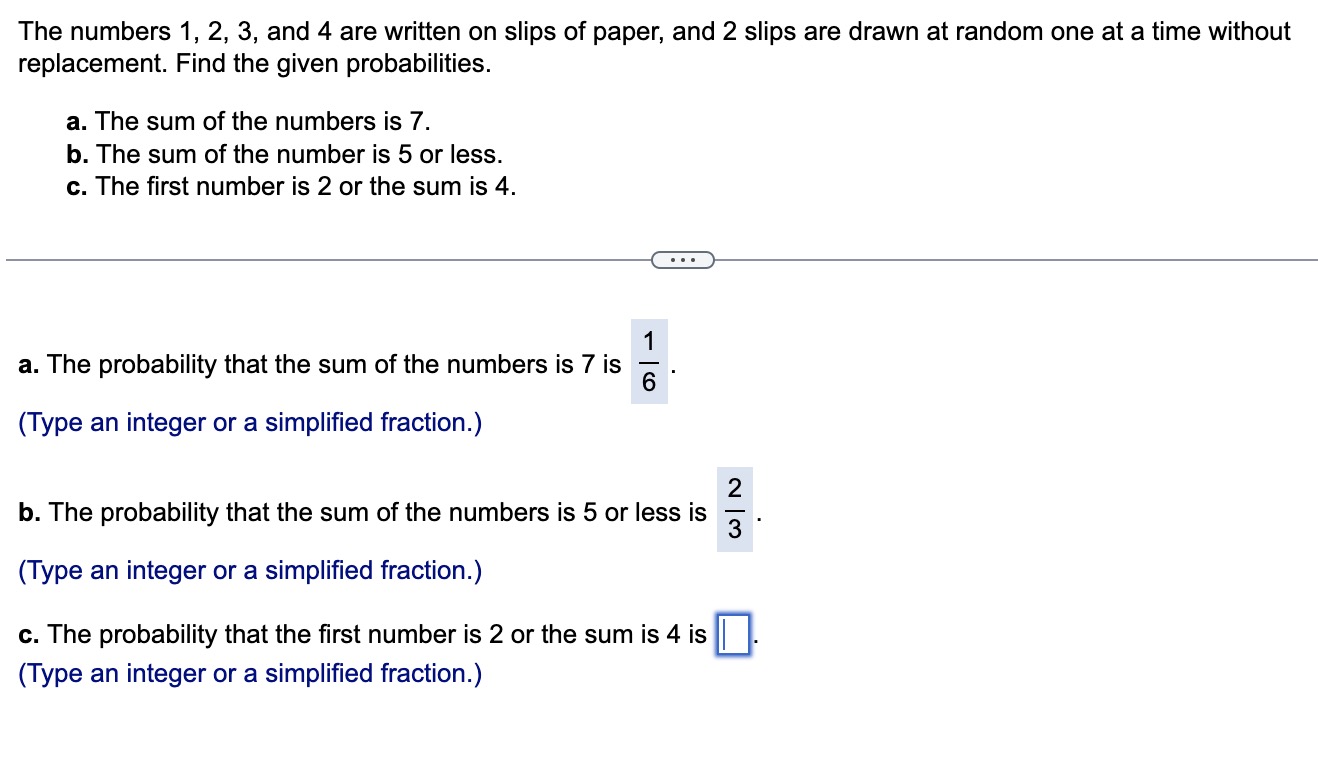
Task: Select the instruction text under part c
Action: (x=250, y=673)
